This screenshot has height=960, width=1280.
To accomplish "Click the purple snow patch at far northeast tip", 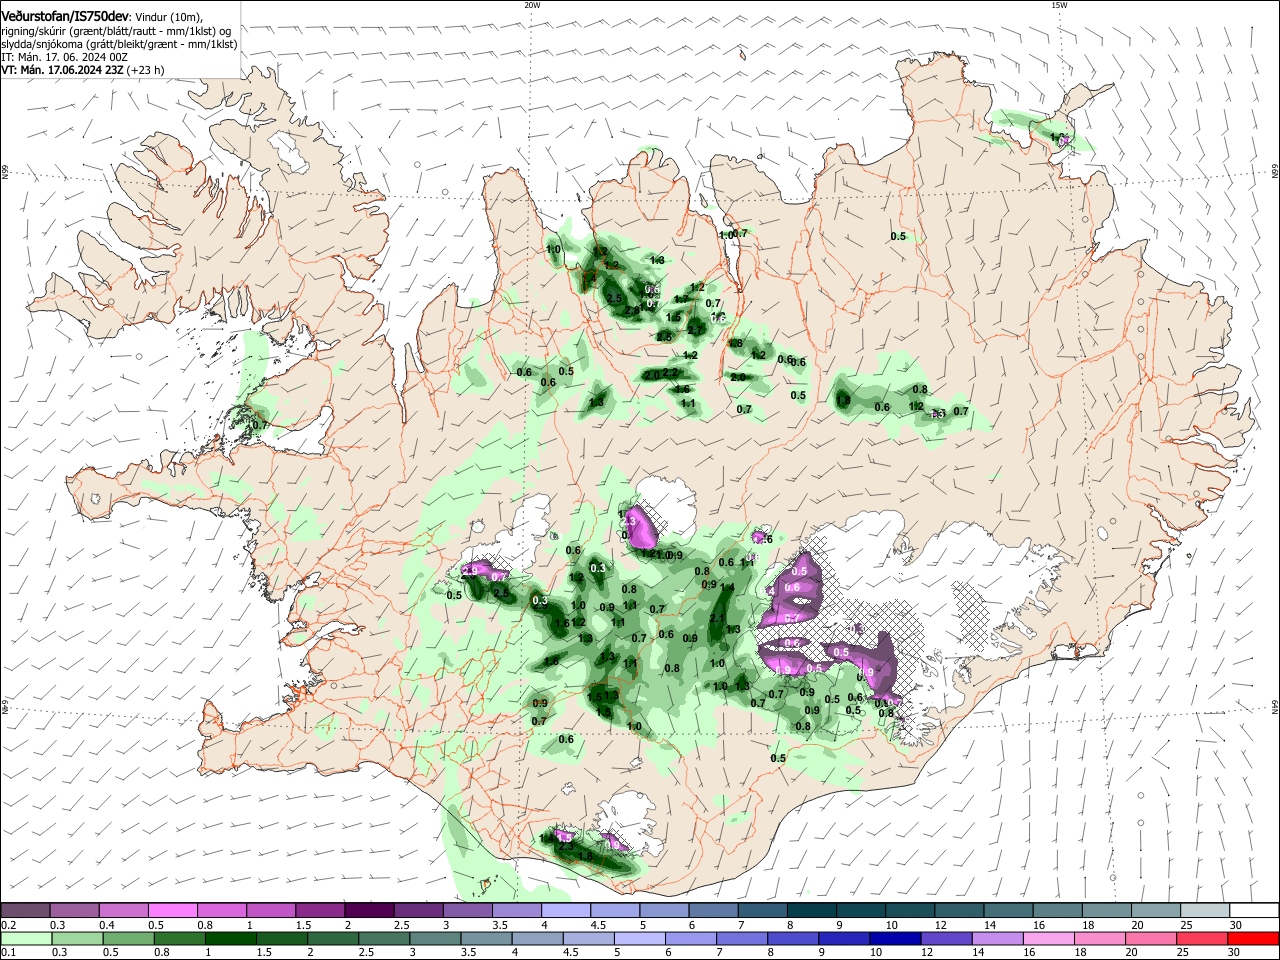I will pyautogui.click(x=1065, y=140).
